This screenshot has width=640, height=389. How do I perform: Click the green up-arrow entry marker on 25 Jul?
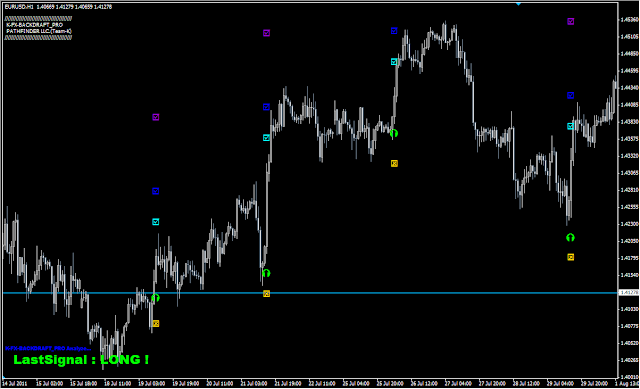coord(393,133)
